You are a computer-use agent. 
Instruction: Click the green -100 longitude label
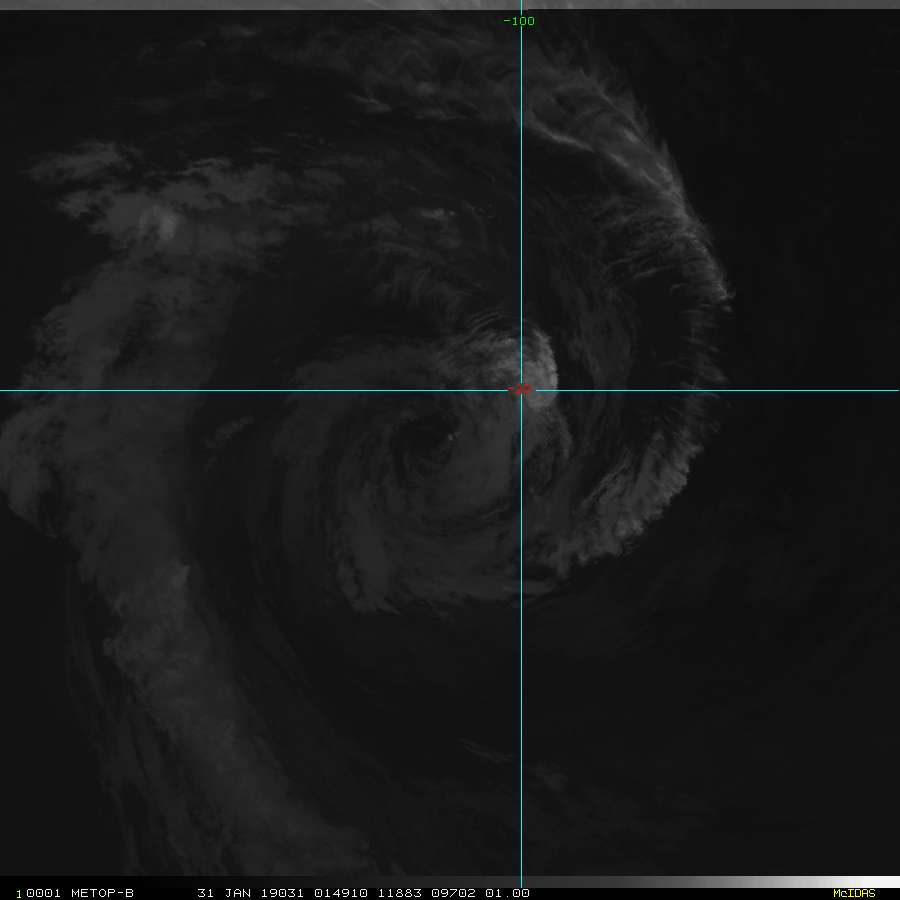coord(519,21)
